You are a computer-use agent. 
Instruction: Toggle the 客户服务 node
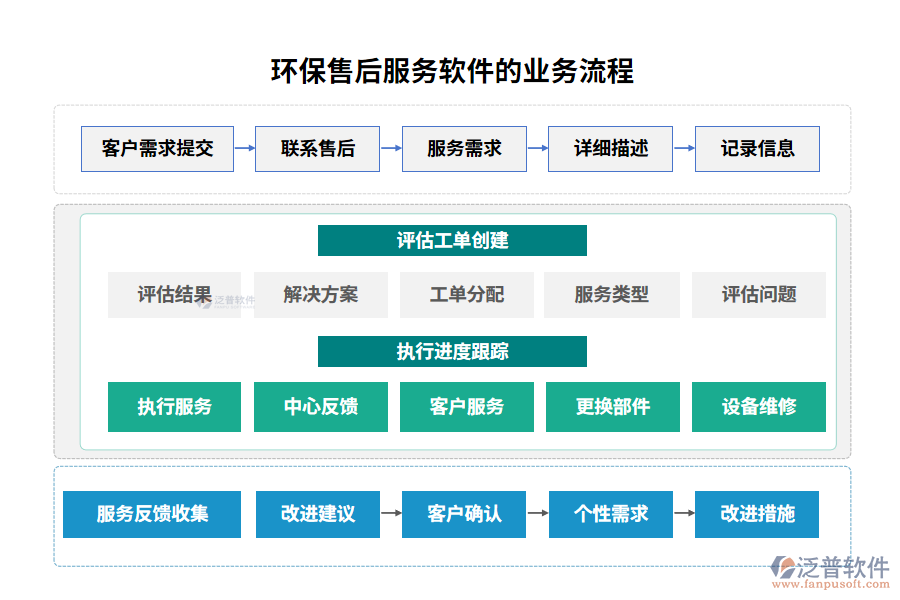pyautogui.click(x=466, y=407)
